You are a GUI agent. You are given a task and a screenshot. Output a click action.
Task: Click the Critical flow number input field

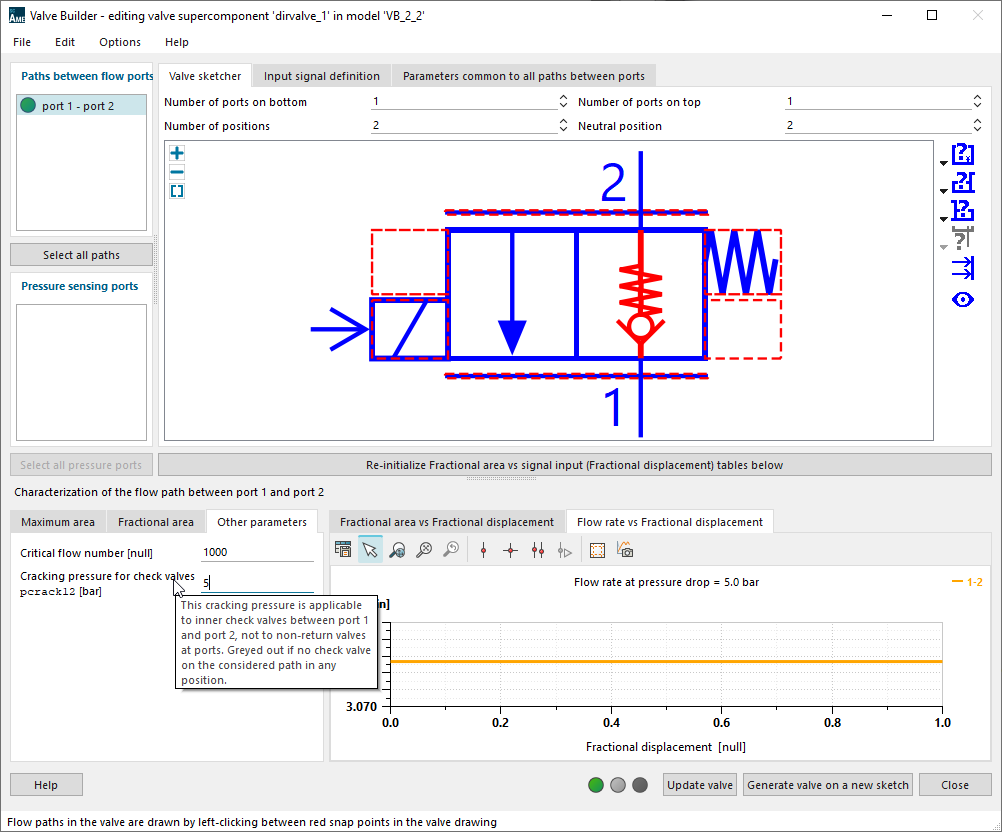[257, 553]
